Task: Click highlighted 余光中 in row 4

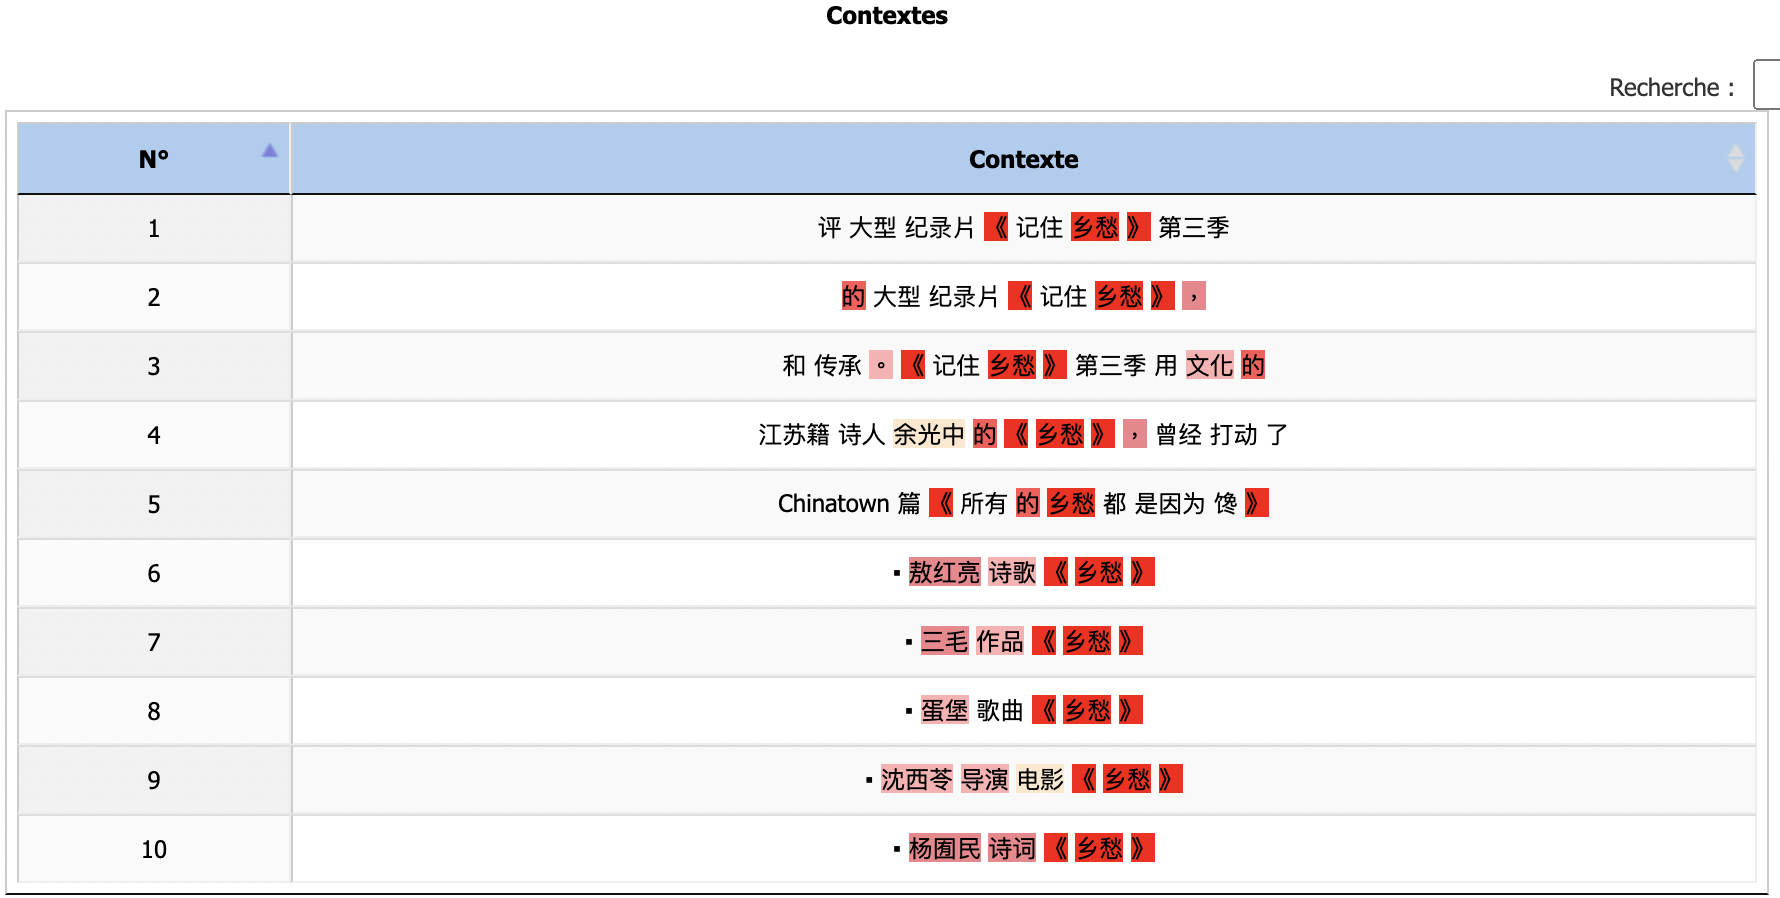Action: pyautogui.click(x=928, y=434)
